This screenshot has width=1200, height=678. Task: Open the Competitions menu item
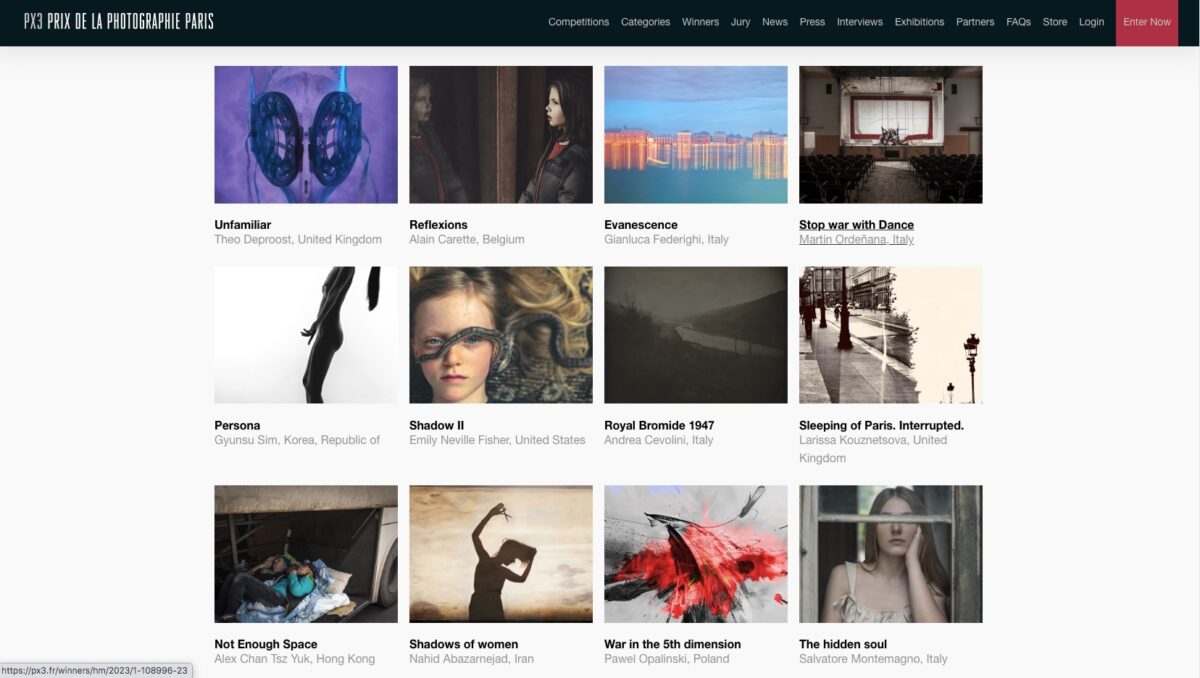[578, 22]
